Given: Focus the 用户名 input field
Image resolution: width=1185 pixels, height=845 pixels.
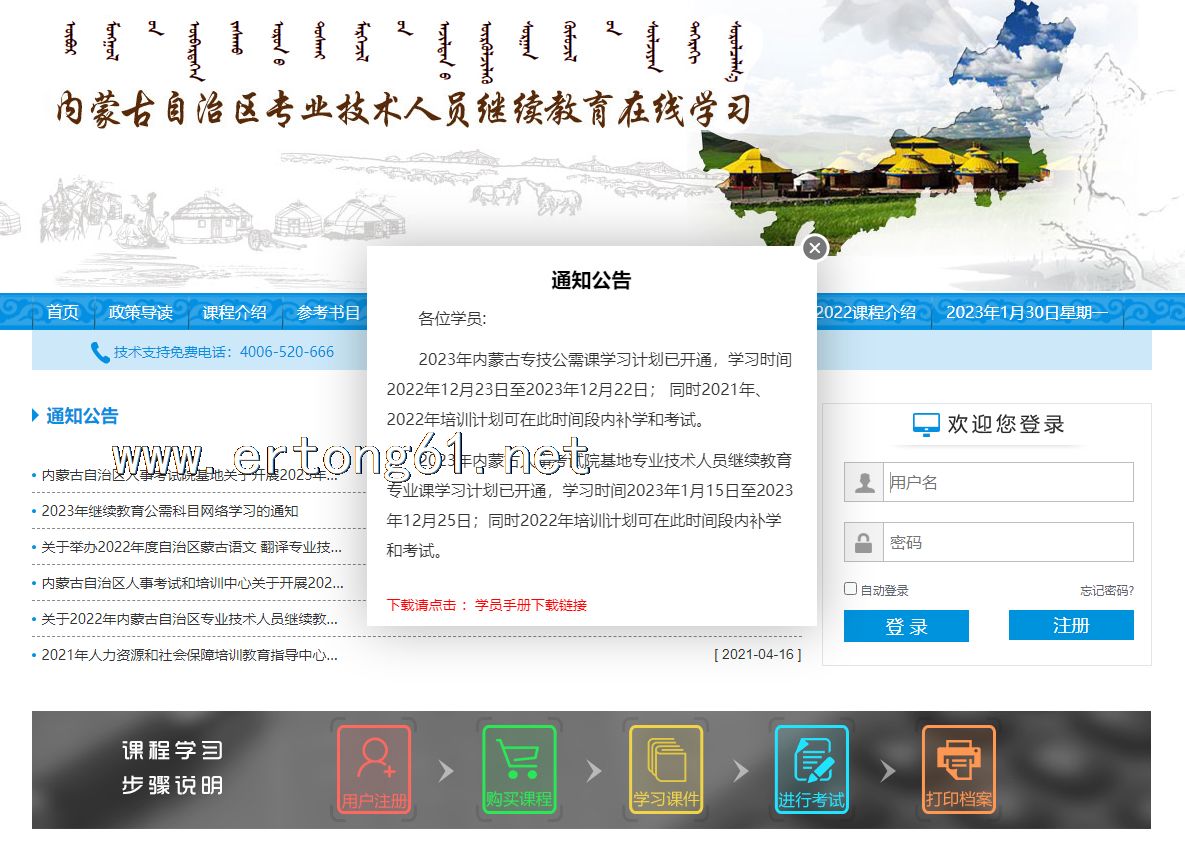Looking at the screenshot, I should (x=1008, y=483).
